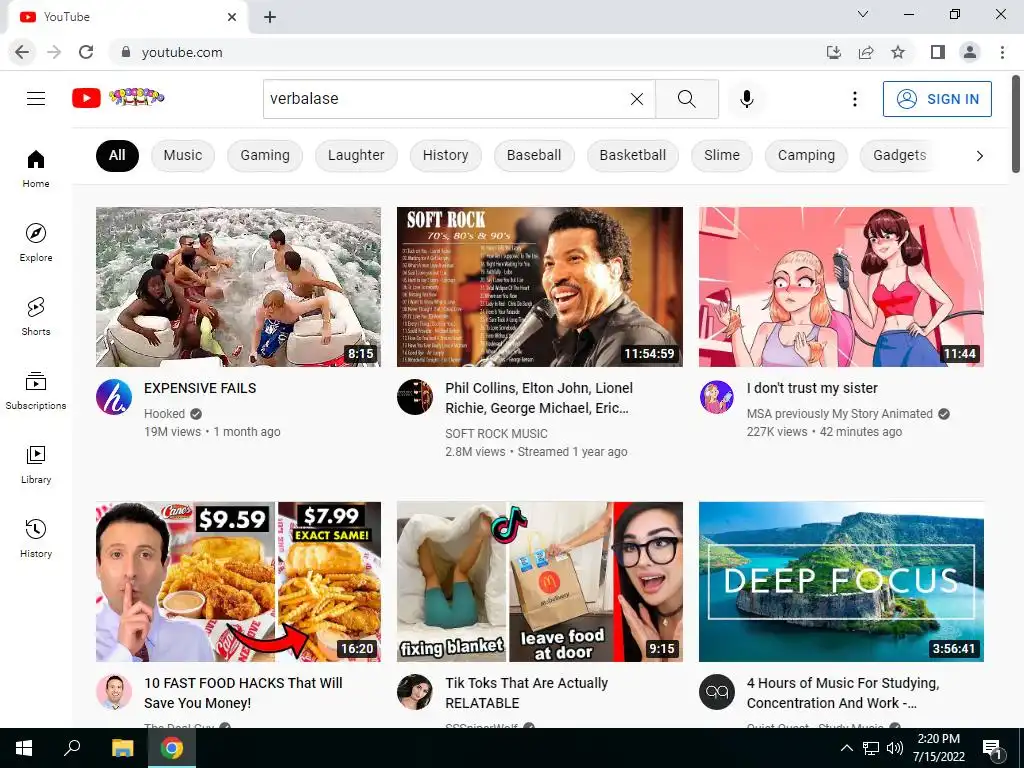Start voice search with microphone
Screen dimensions: 1024x768
click(x=746, y=99)
